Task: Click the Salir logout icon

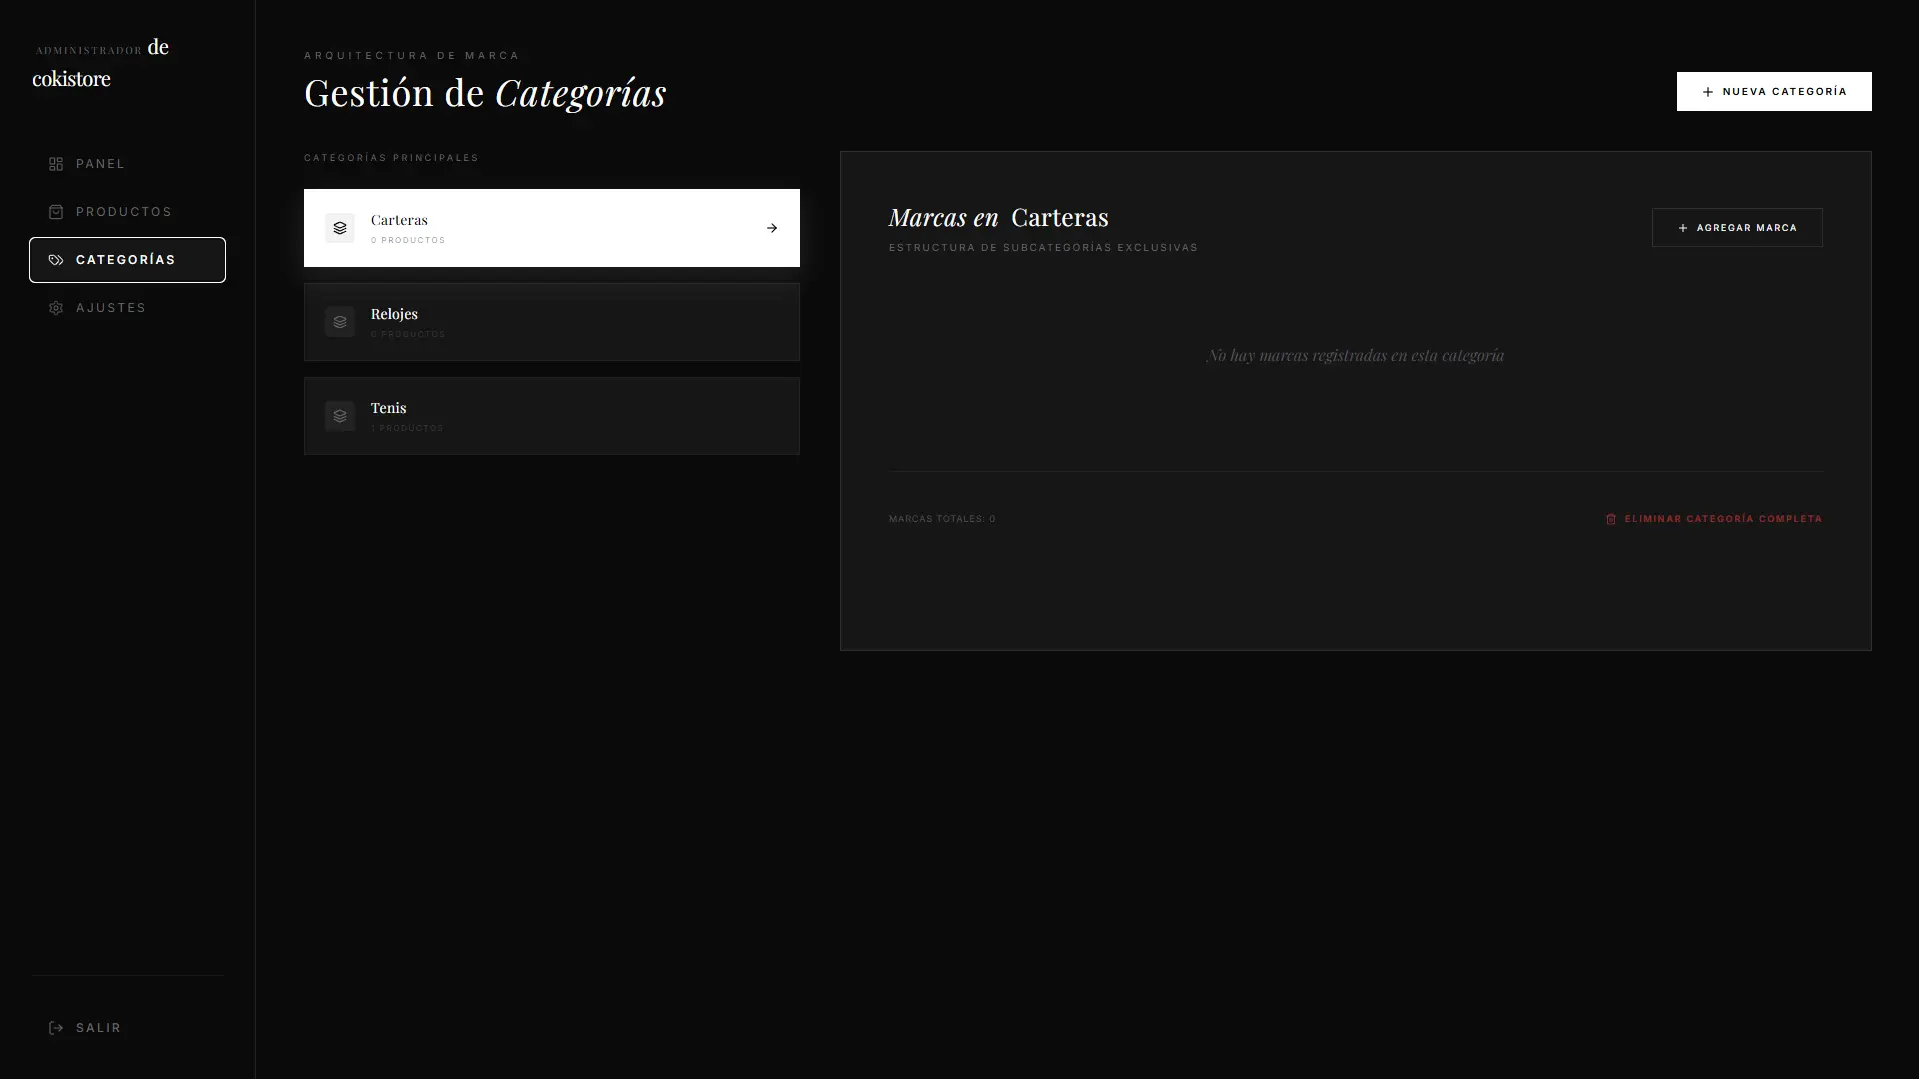Action: coord(56,1028)
